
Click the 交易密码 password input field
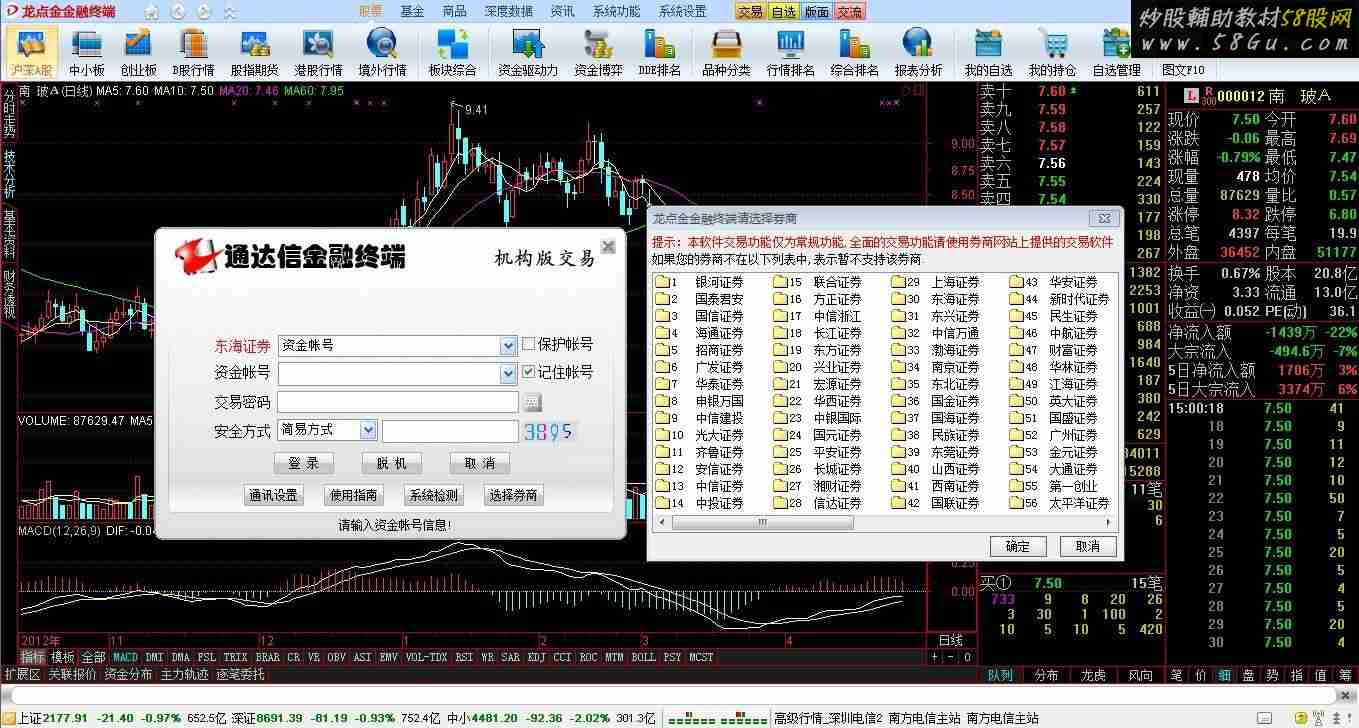tap(397, 402)
